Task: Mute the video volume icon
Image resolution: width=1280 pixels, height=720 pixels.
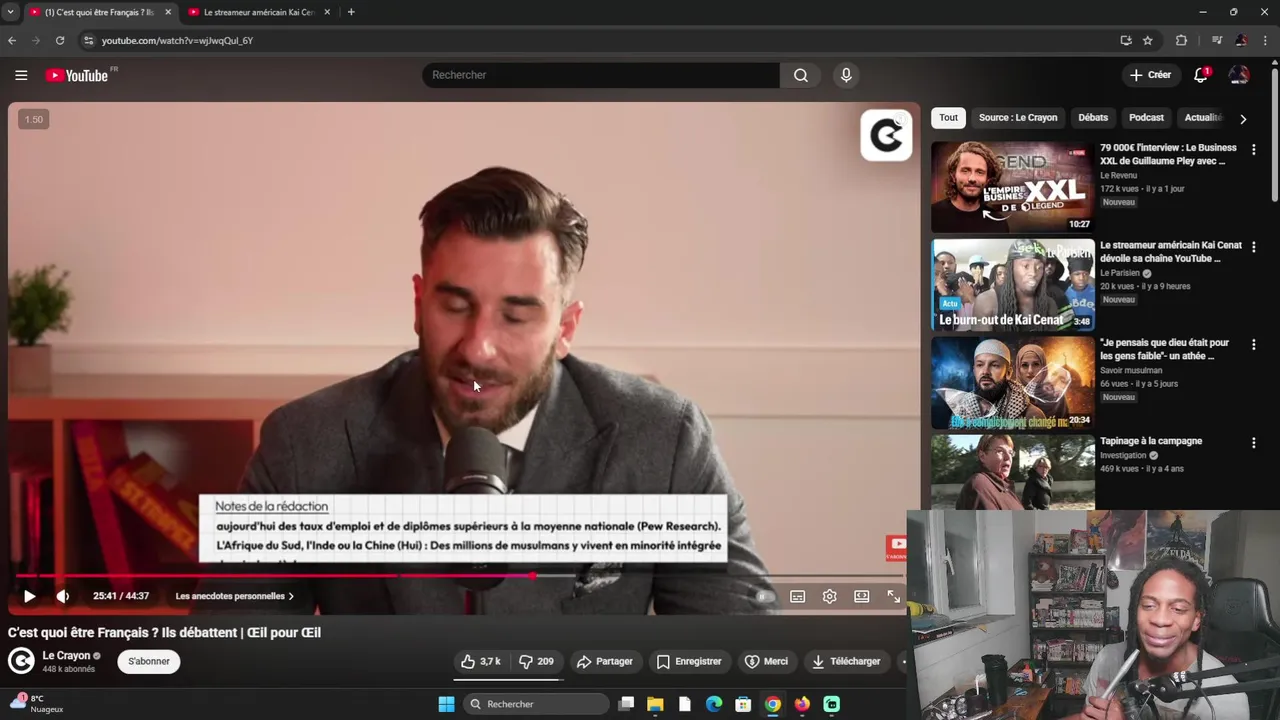Action: click(x=62, y=596)
